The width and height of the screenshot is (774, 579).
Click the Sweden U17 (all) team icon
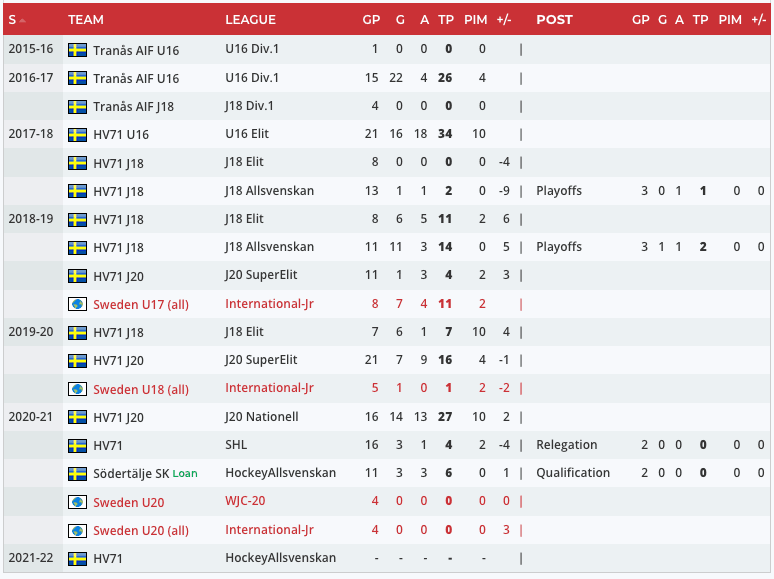(77, 304)
